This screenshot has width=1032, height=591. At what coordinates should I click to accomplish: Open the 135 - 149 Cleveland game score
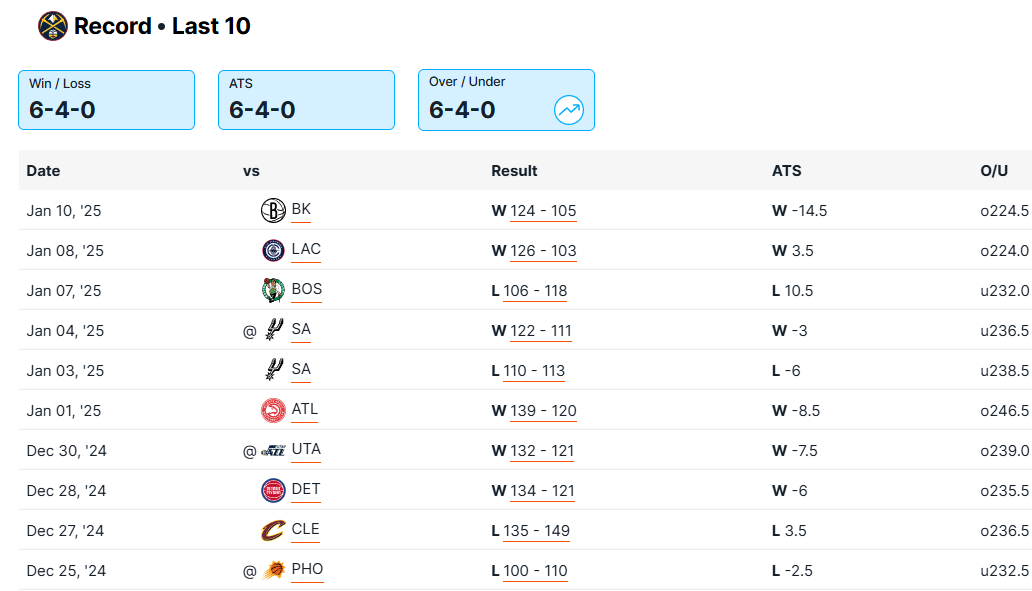point(536,531)
